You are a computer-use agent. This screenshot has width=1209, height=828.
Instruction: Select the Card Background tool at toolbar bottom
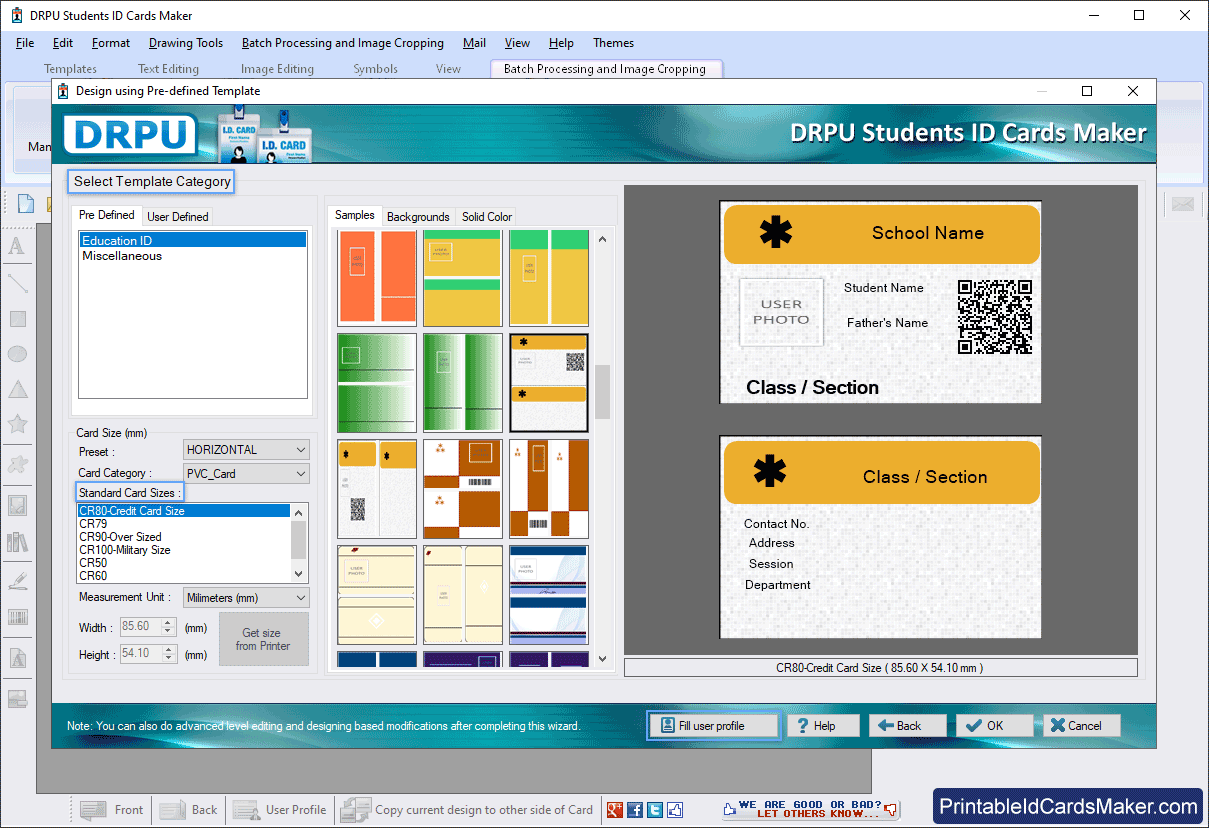click(x=17, y=698)
